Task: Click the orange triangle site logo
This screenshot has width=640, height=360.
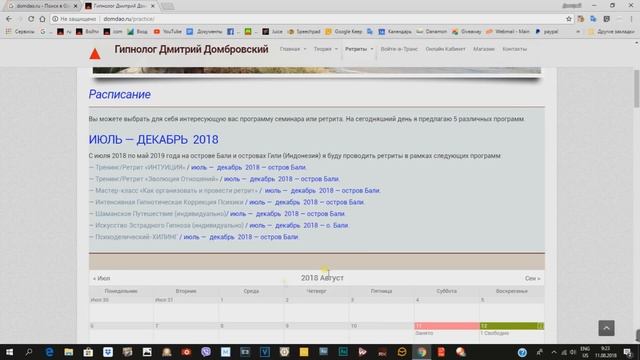Action: (95, 54)
